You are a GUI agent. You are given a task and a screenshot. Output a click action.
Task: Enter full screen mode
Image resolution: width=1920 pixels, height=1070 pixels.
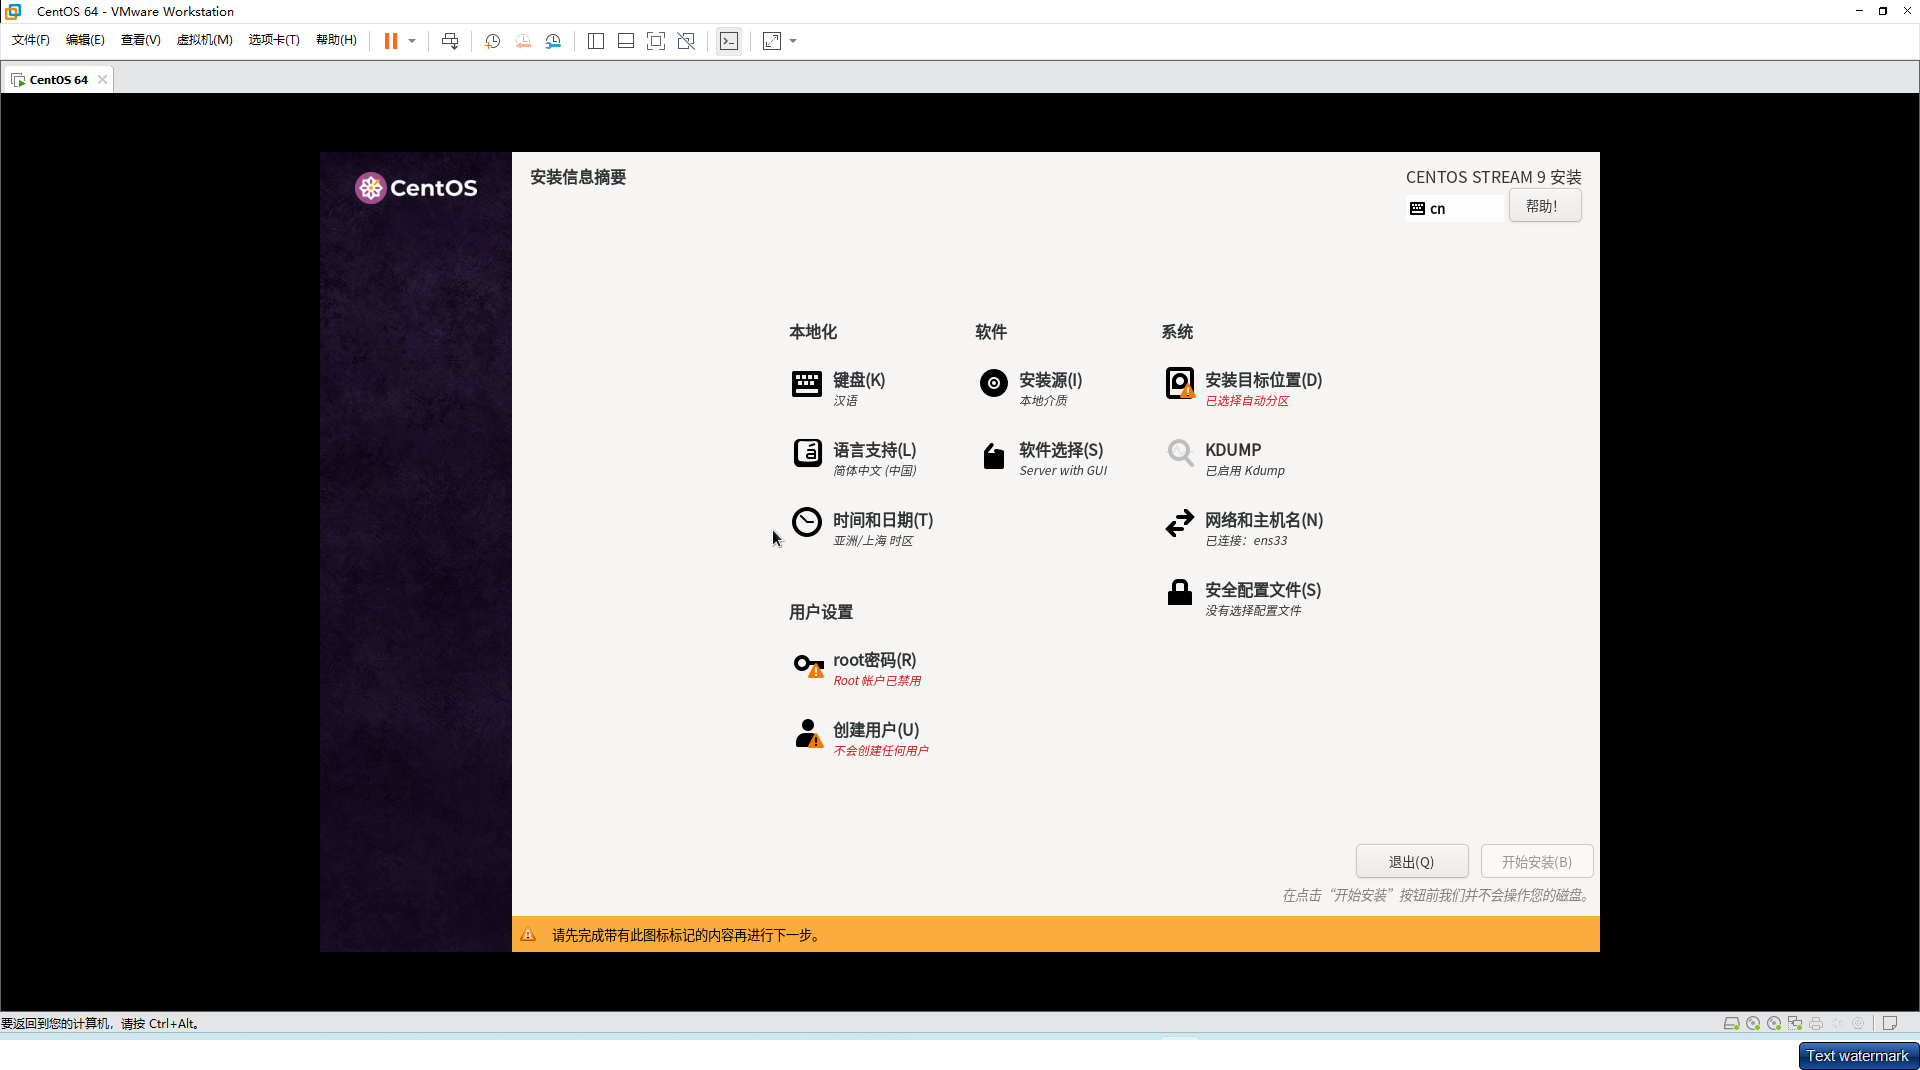coord(656,41)
